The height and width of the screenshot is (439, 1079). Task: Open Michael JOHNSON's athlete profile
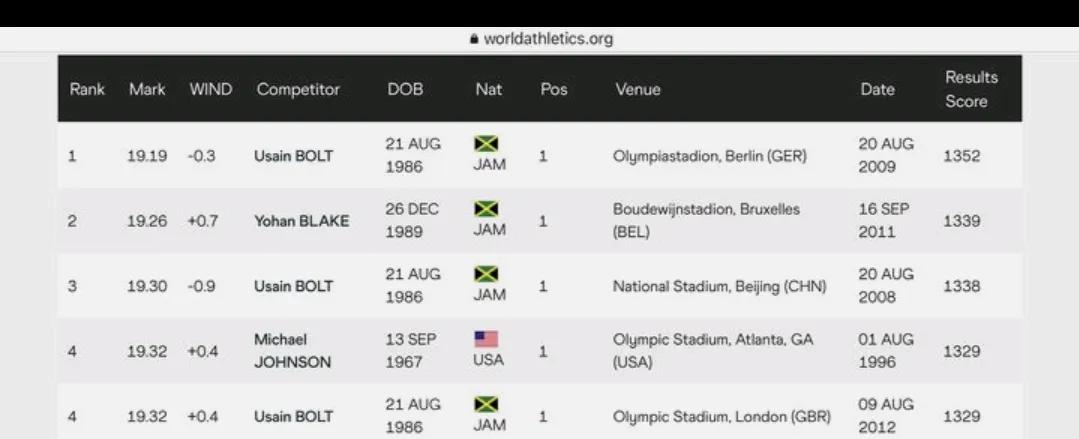pyautogui.click(x=293, y=351)
